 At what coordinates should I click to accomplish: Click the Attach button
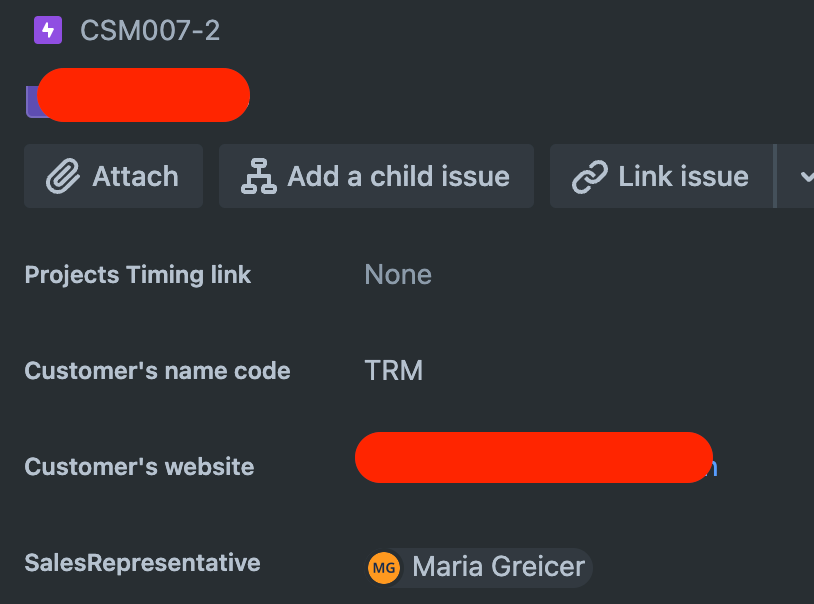point(113,176)
